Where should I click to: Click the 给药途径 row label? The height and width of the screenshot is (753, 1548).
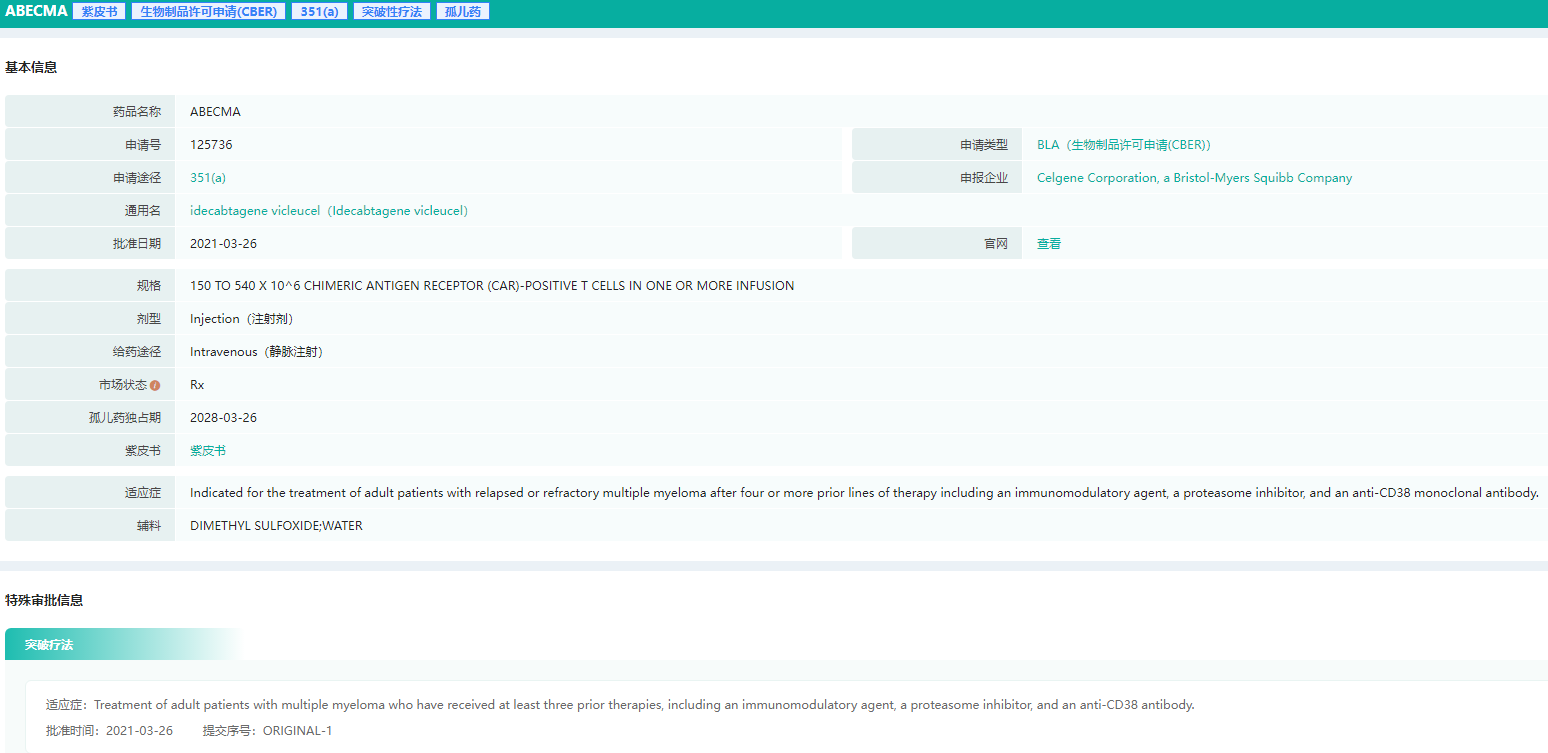(137, 352)
